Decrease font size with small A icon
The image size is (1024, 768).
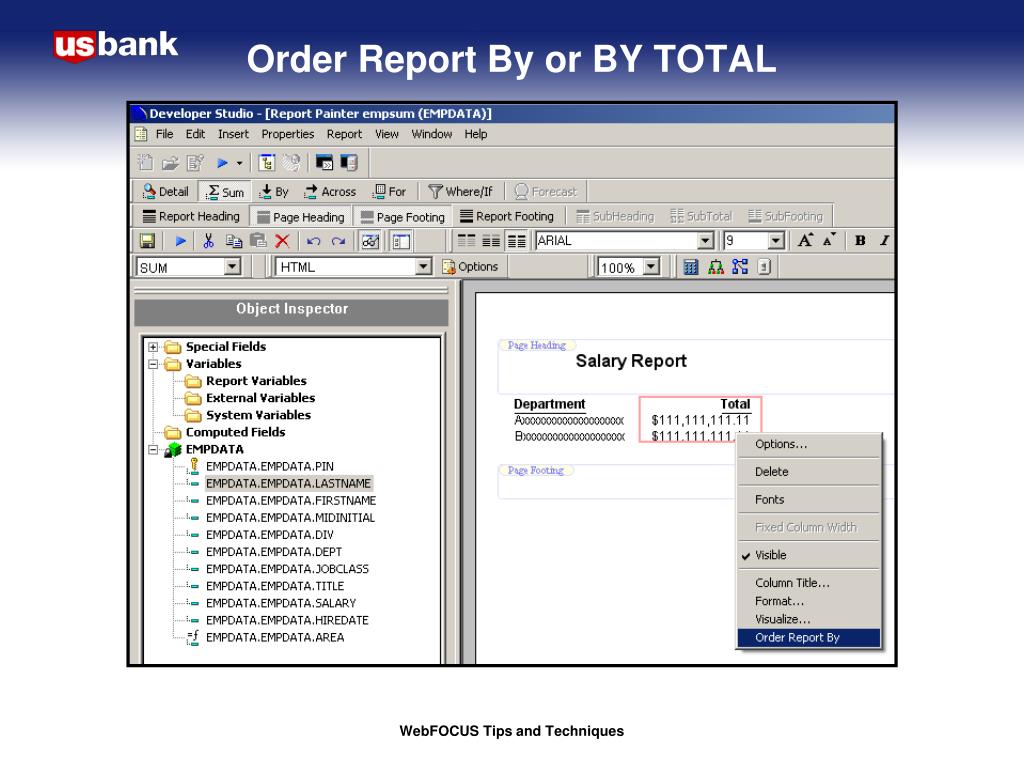point(829,240)
